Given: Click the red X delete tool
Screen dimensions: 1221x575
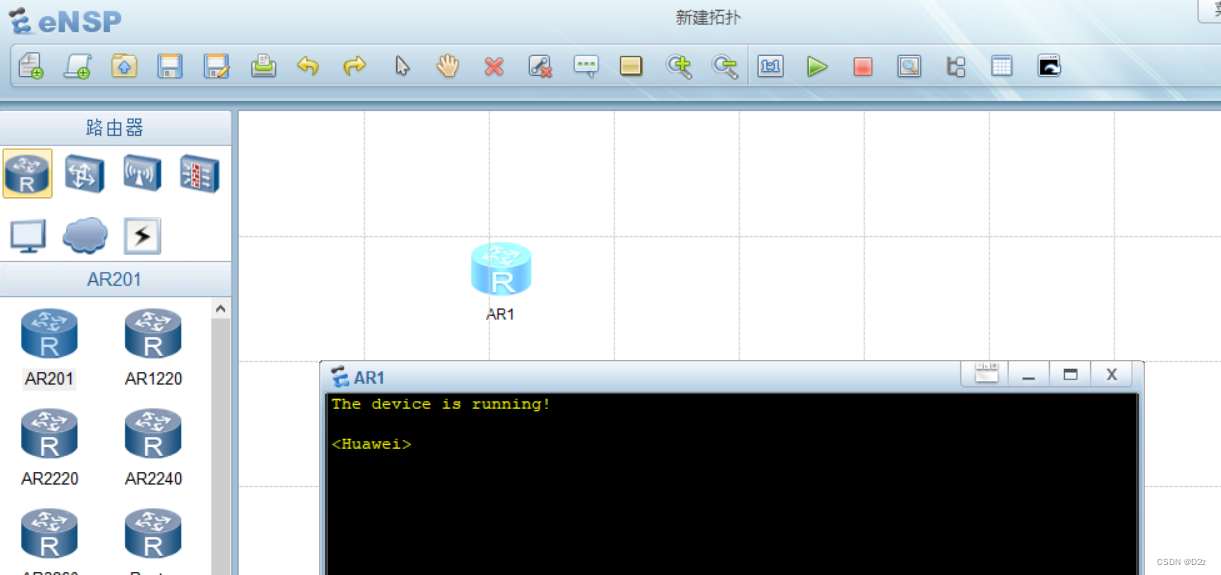Looking at the screenshot, I should (494, 67).
